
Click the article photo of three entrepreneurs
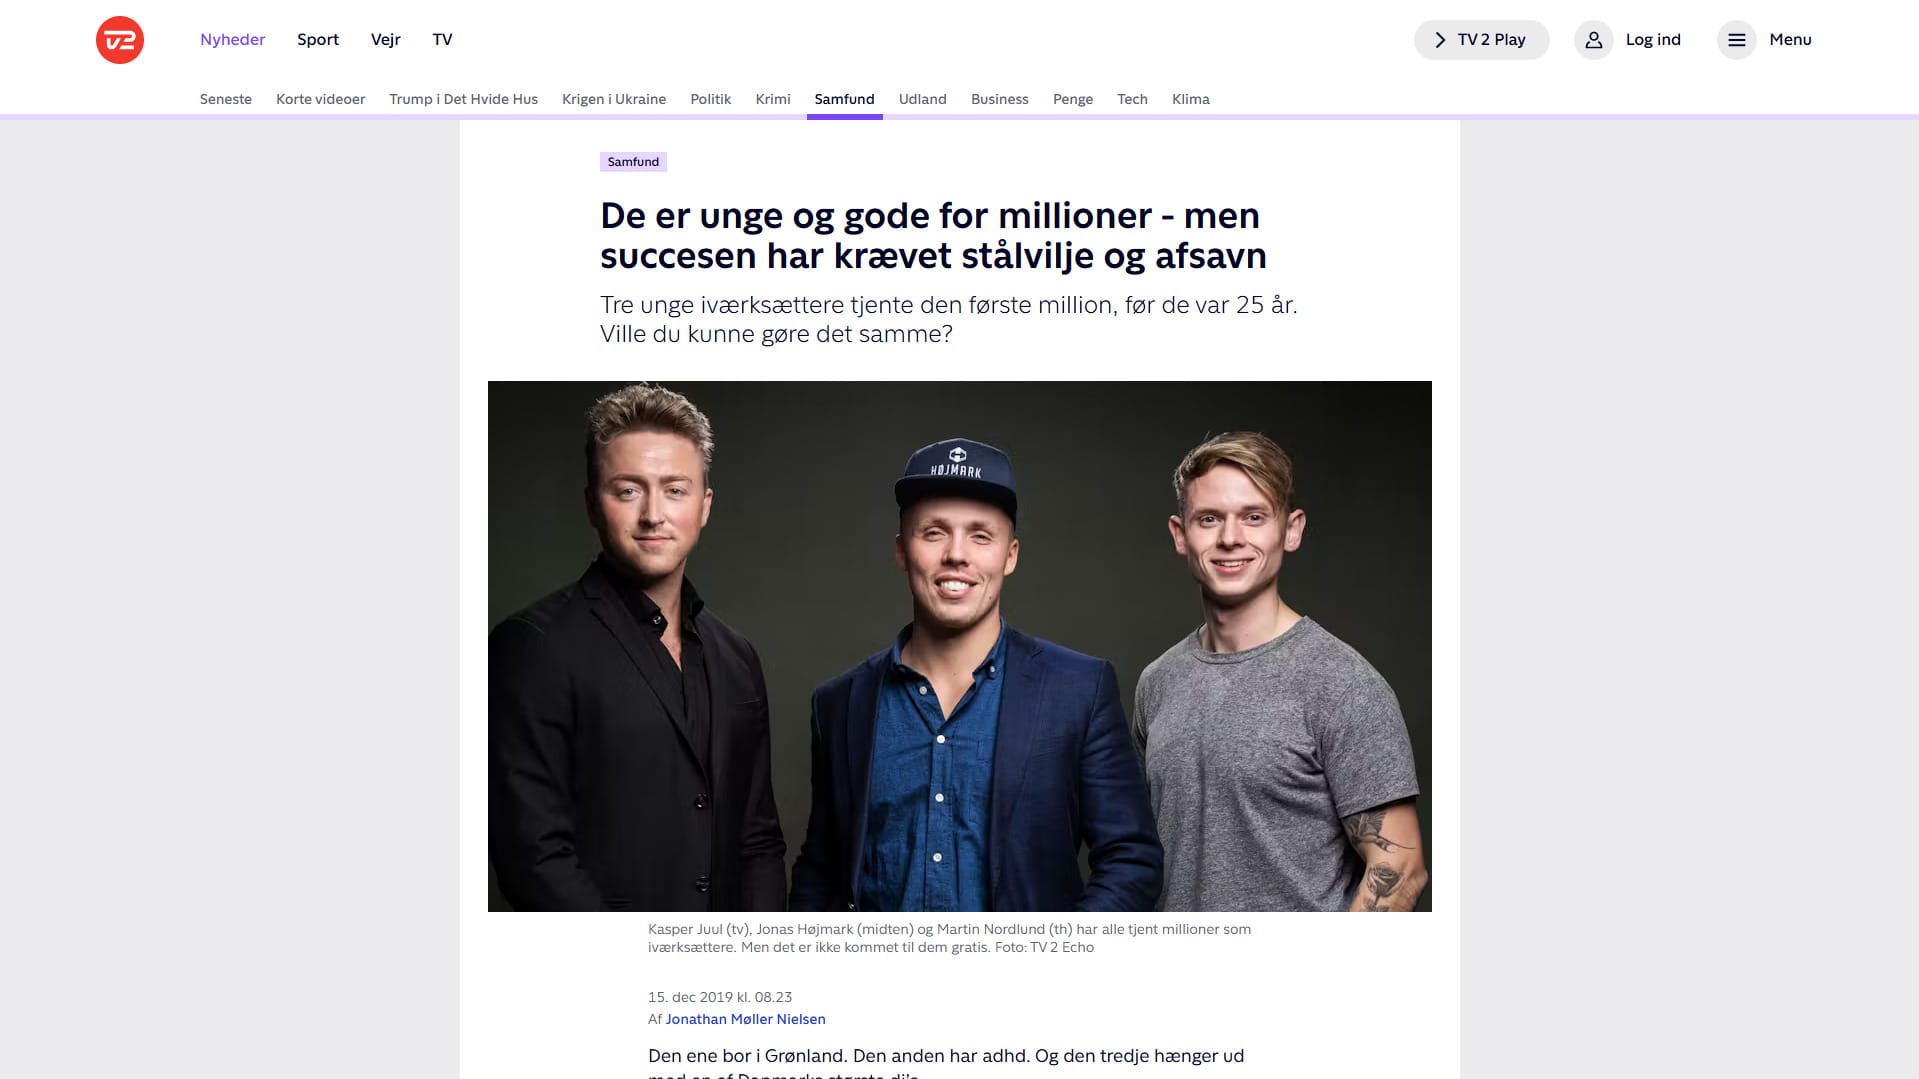pos(960,646)
